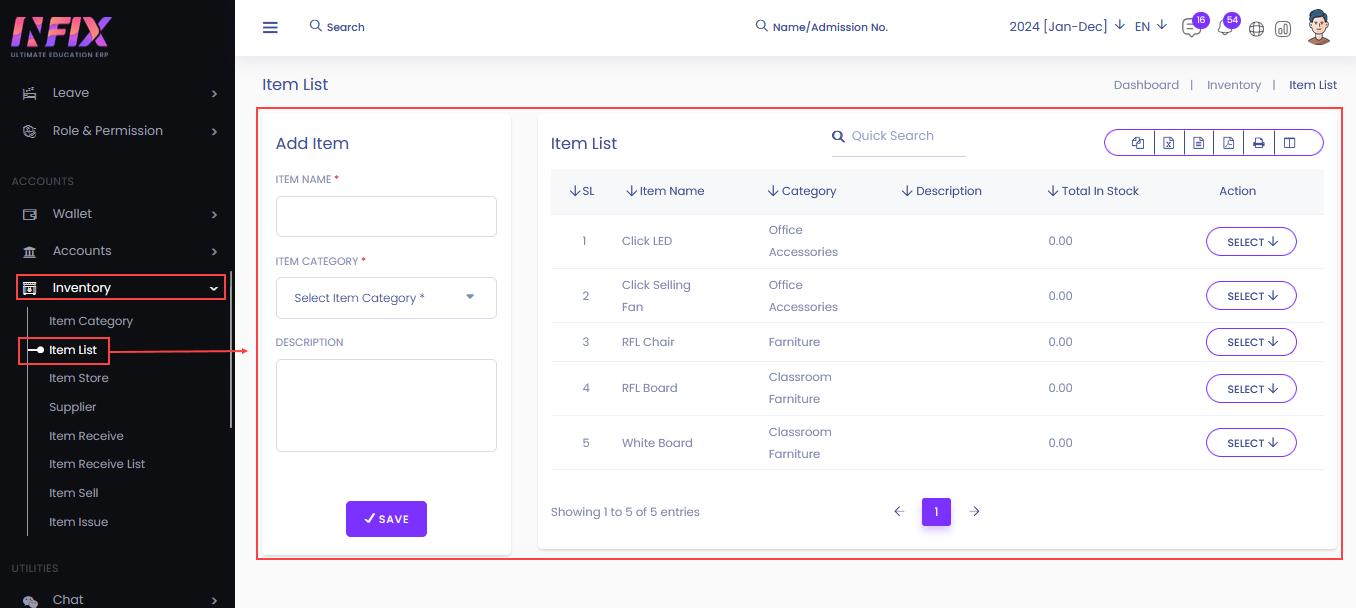Expand the Wallet menu
Image resolution: width=1356 pixels, height=608 pixels.
tap(214, 214)
